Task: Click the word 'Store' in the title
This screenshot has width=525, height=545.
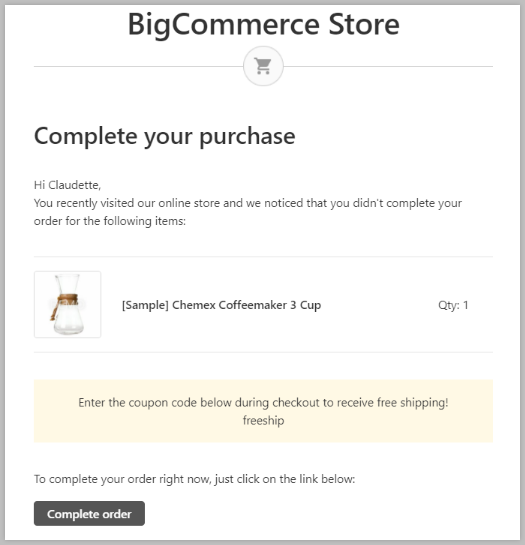Action: [364, 24]
